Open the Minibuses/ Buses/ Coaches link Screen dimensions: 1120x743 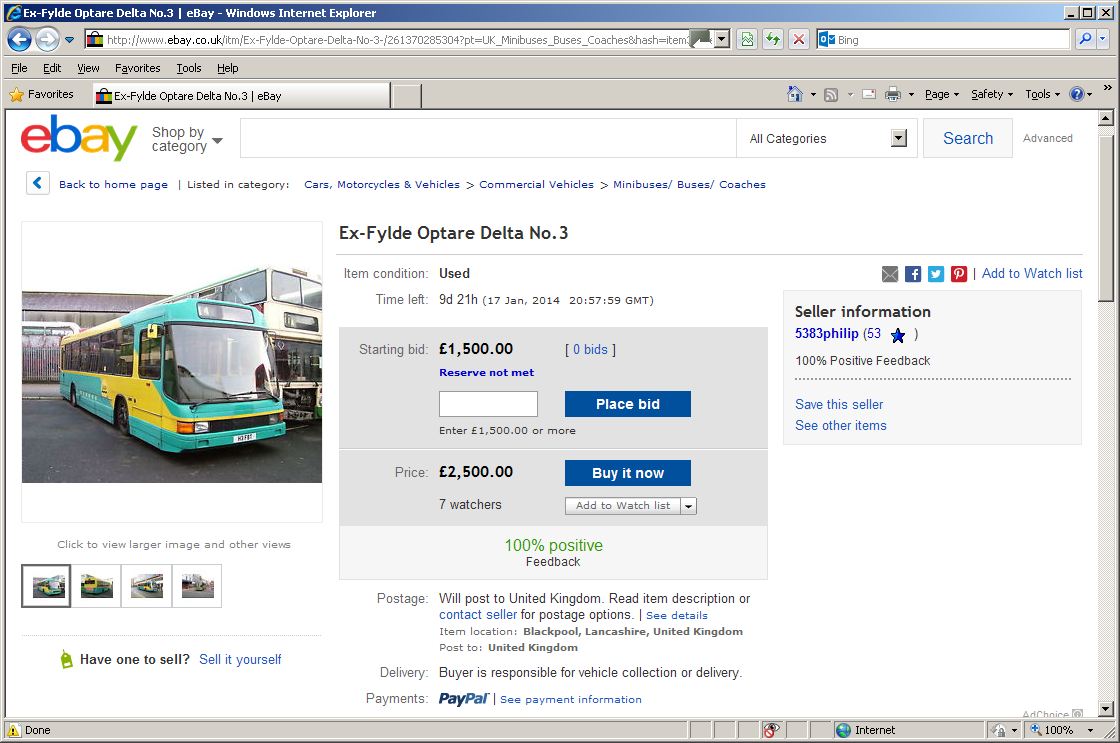[x=689, y=184]
